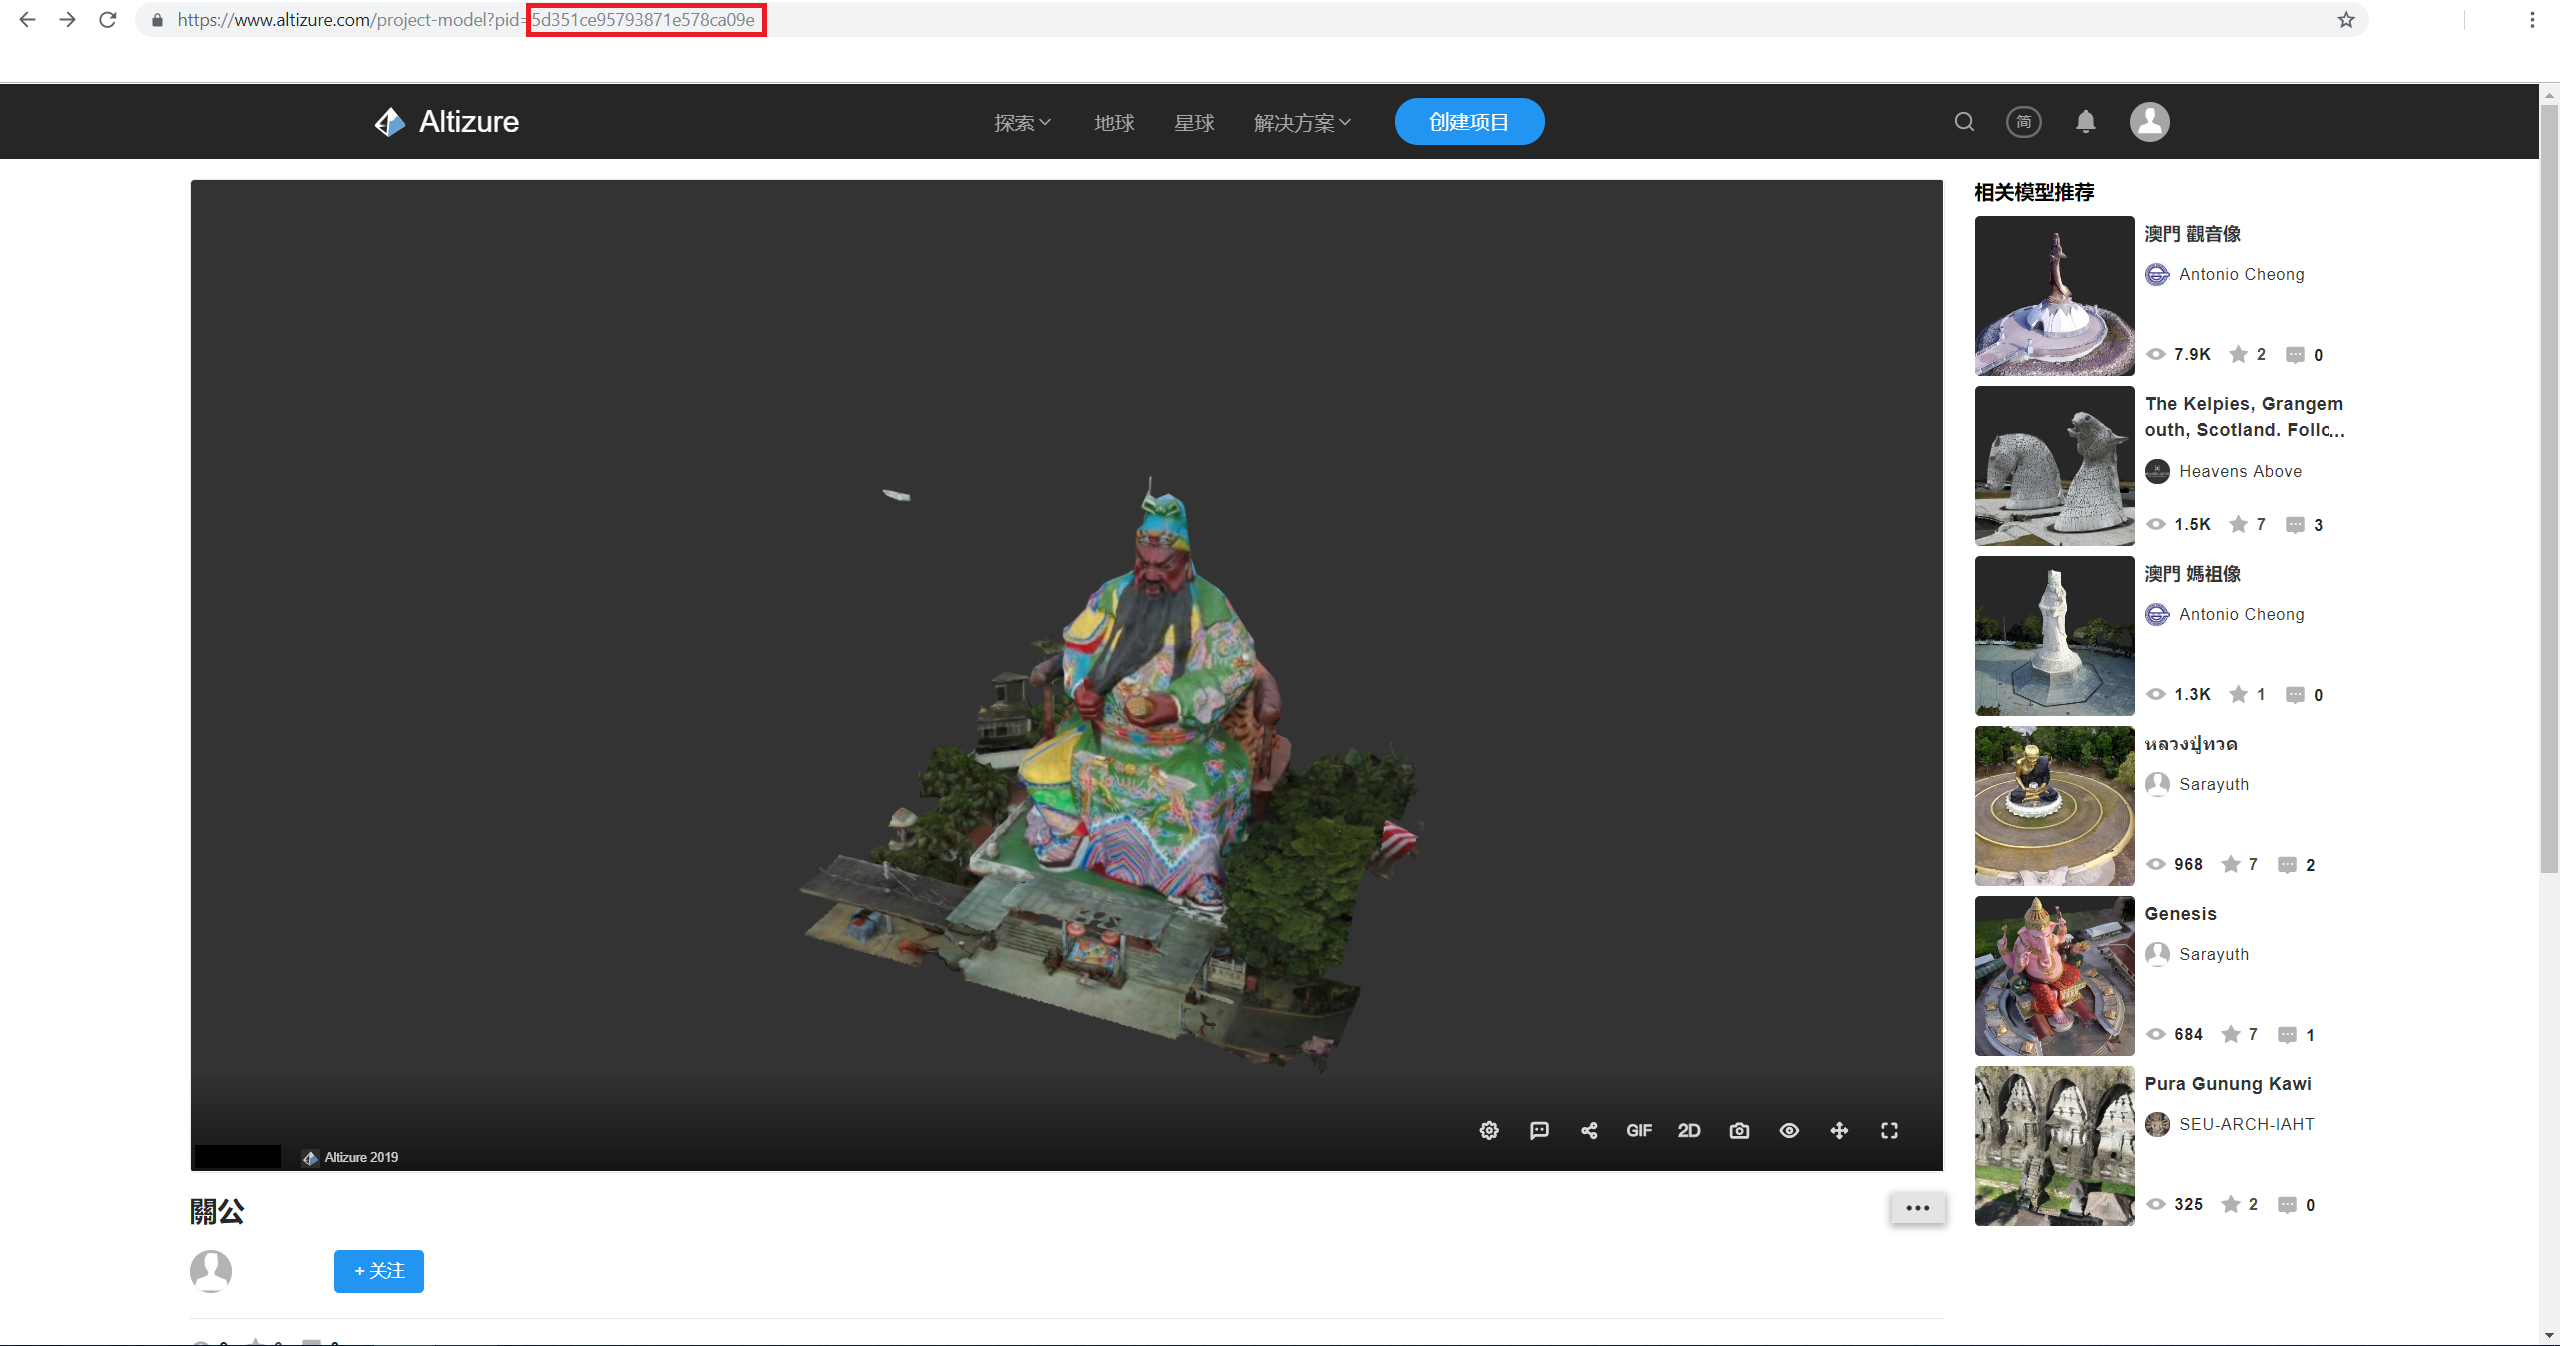This screenshot has width=2560, height=1346.
Task: Open Pura Gunung Kawi thumbnail
Action: pos(2054,1145)
